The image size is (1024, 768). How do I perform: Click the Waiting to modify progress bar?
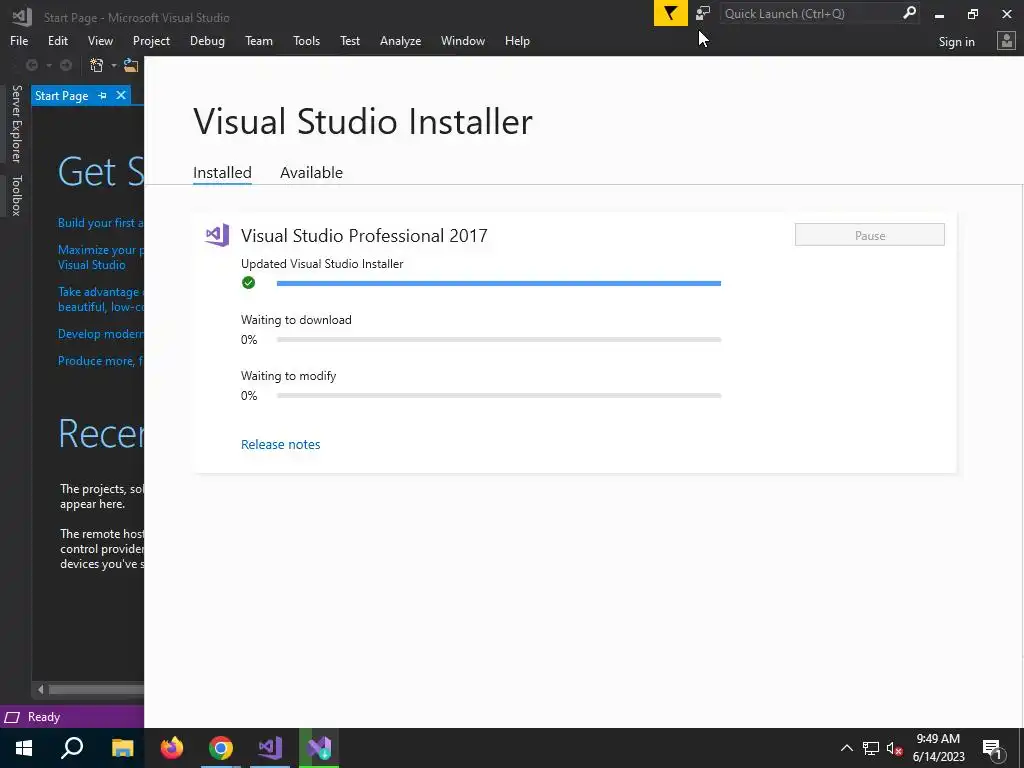coord(498,396)
